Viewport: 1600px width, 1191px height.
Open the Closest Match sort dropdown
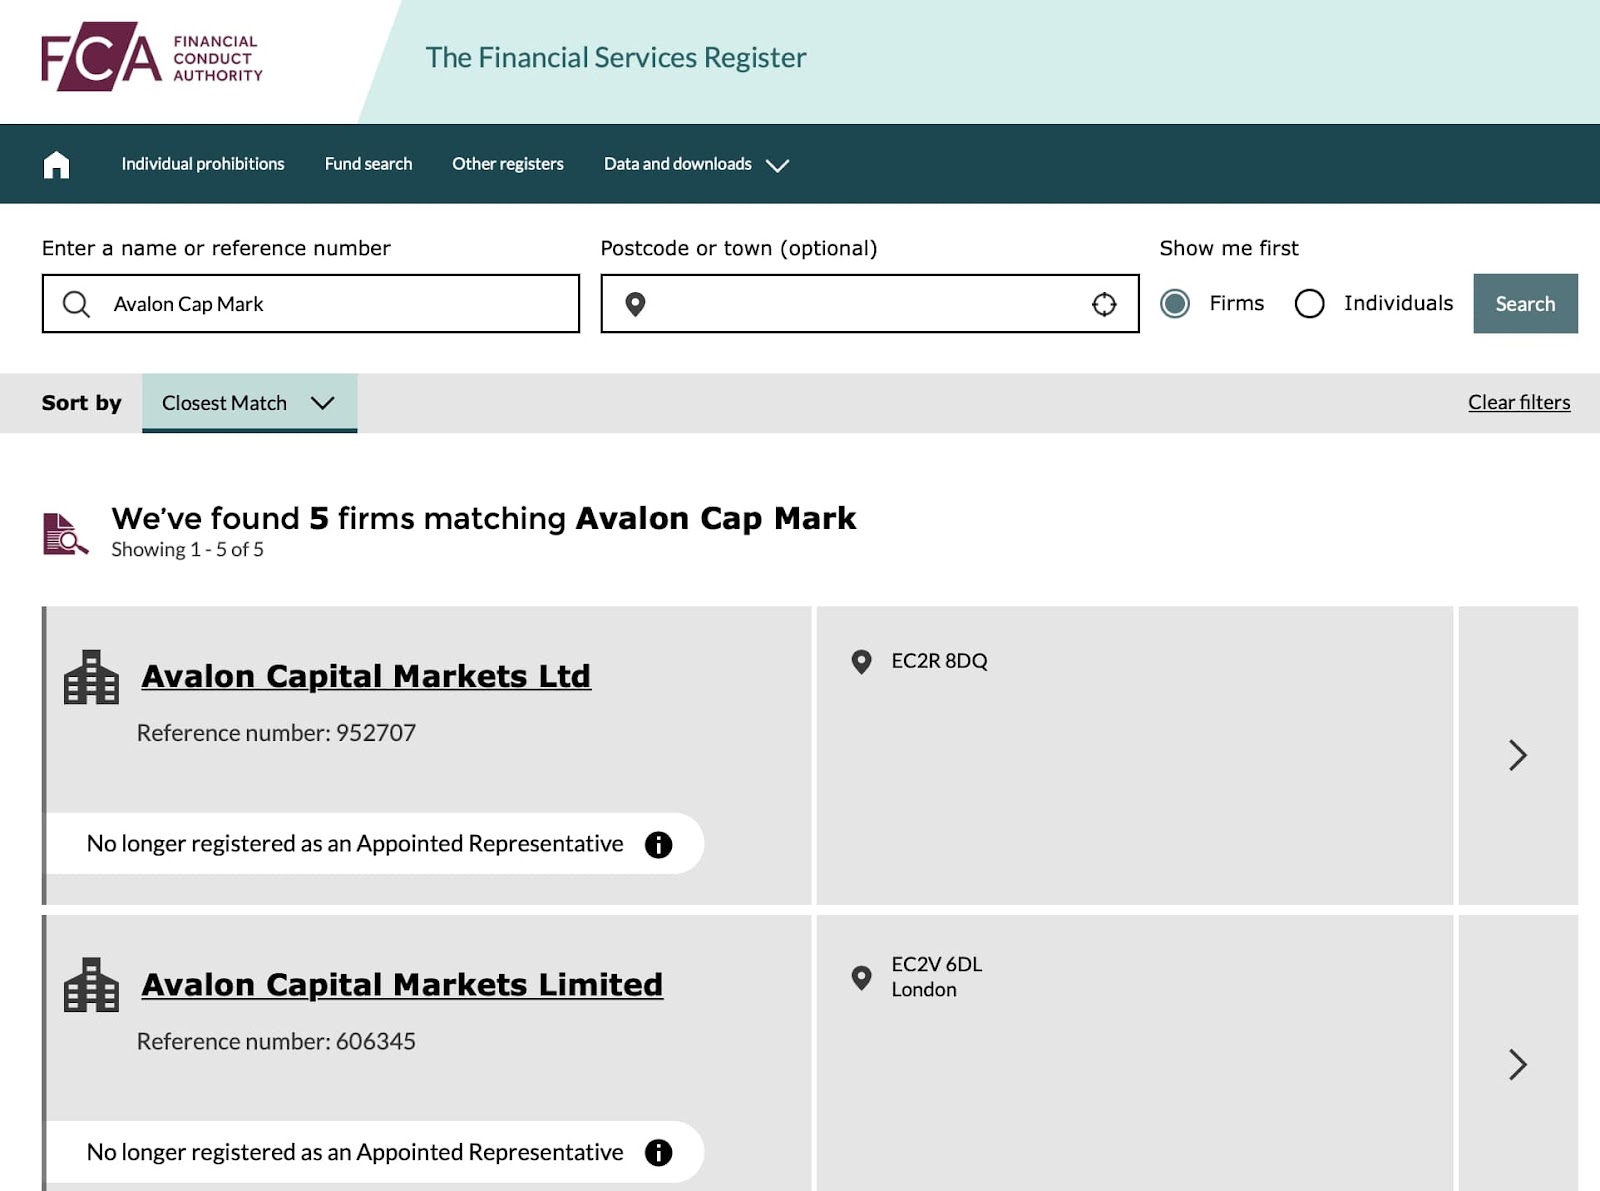(x=249, y=403)
